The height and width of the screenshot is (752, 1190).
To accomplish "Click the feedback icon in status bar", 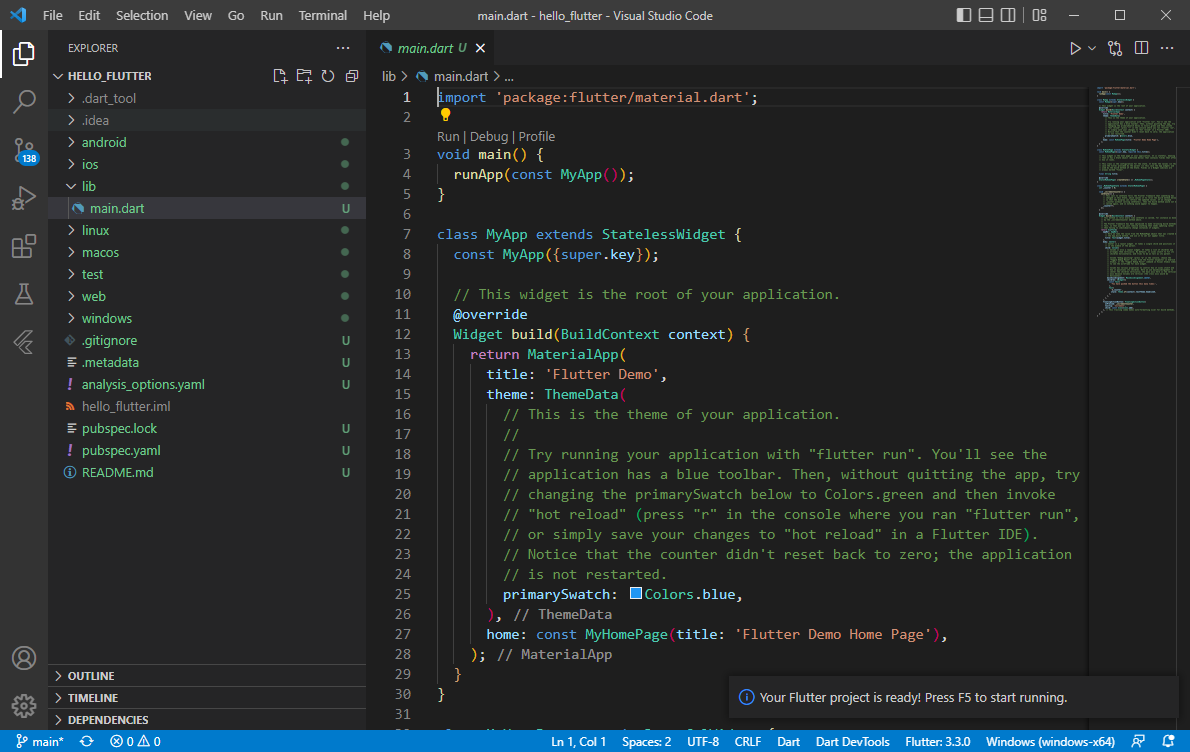I will pos(1138,741).
